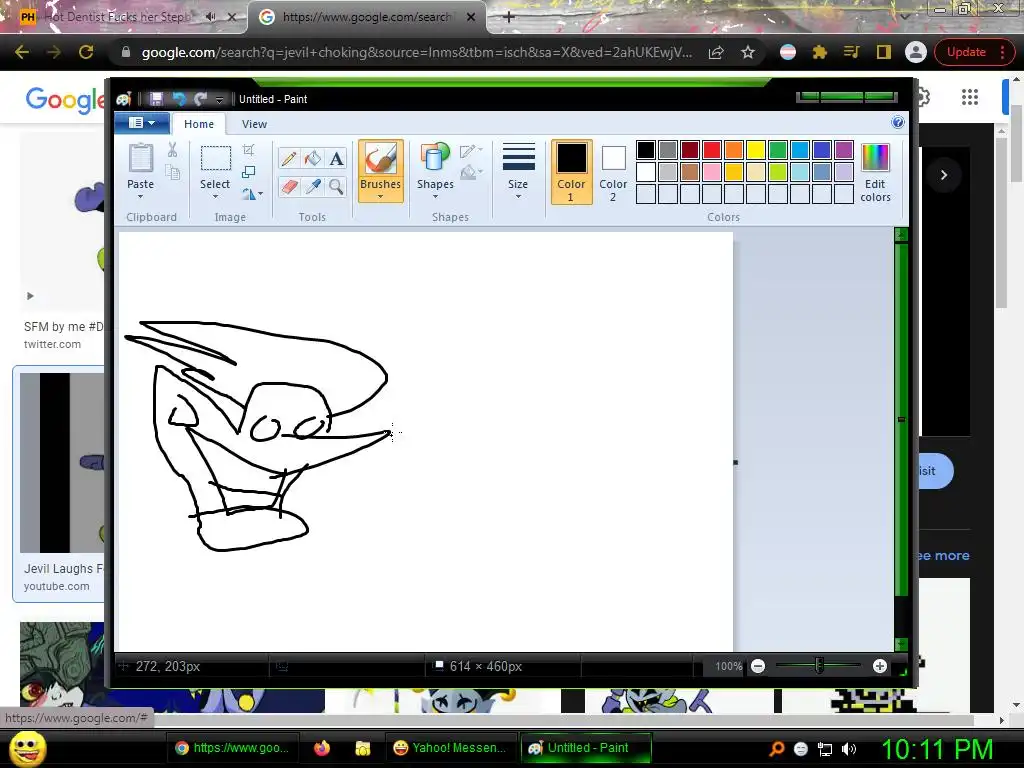Click Chrome's side panel toggle icon
The width and height of the screenshot is (1024, 768).
click(884, 52)
